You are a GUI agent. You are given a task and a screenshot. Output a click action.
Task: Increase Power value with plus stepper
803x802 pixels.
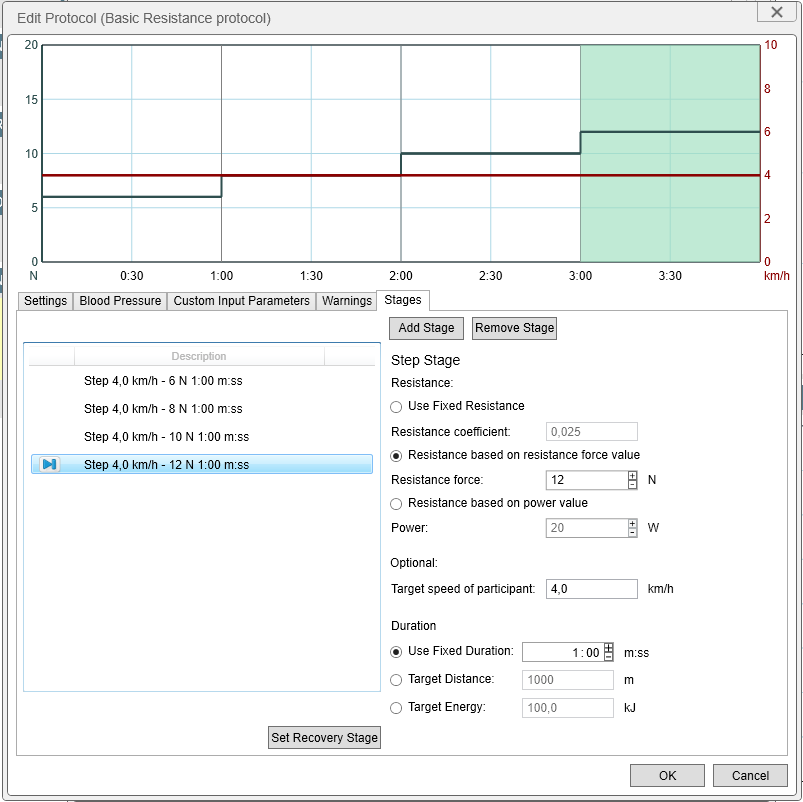click(632, 523)
